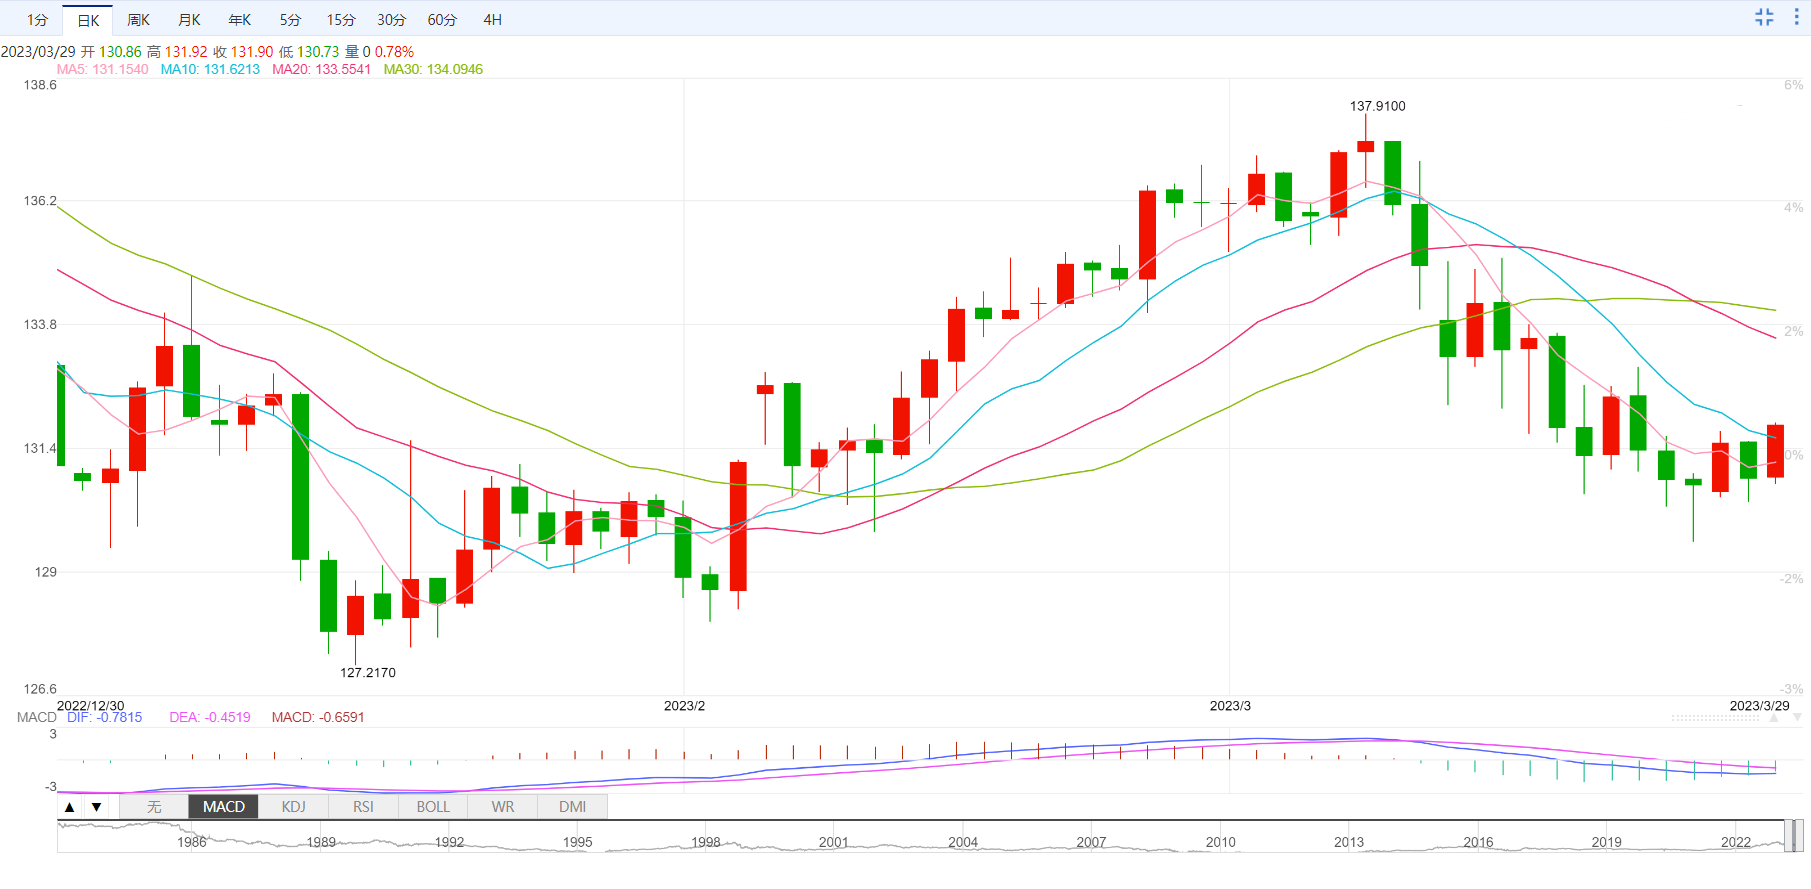Click the left range slider handle

point(1789,836)
